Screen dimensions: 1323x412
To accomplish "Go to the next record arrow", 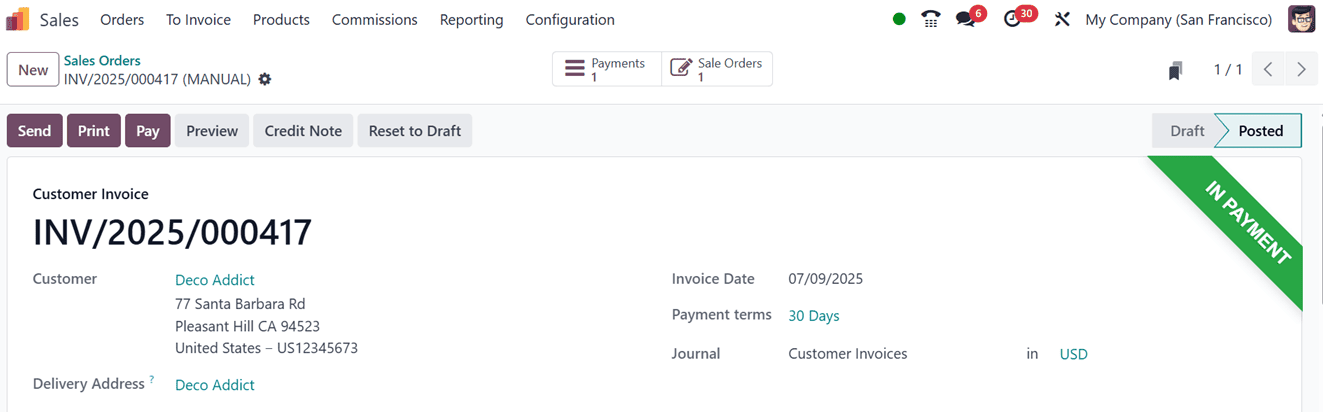I will 1301,69.
